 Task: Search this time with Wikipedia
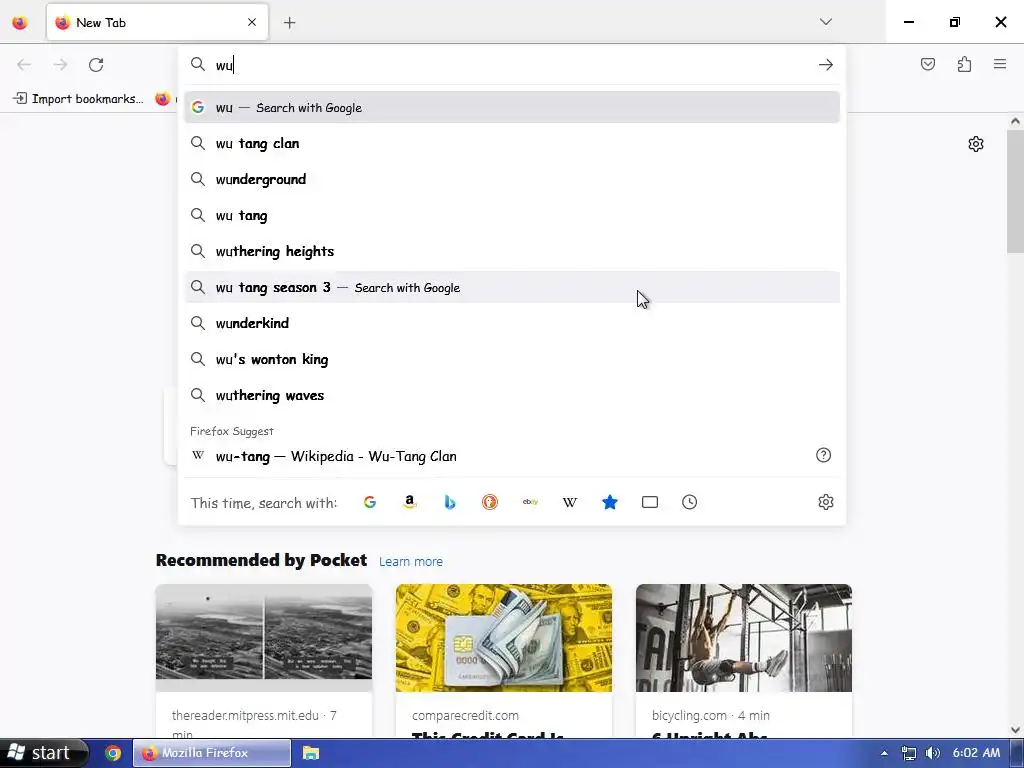569,502
